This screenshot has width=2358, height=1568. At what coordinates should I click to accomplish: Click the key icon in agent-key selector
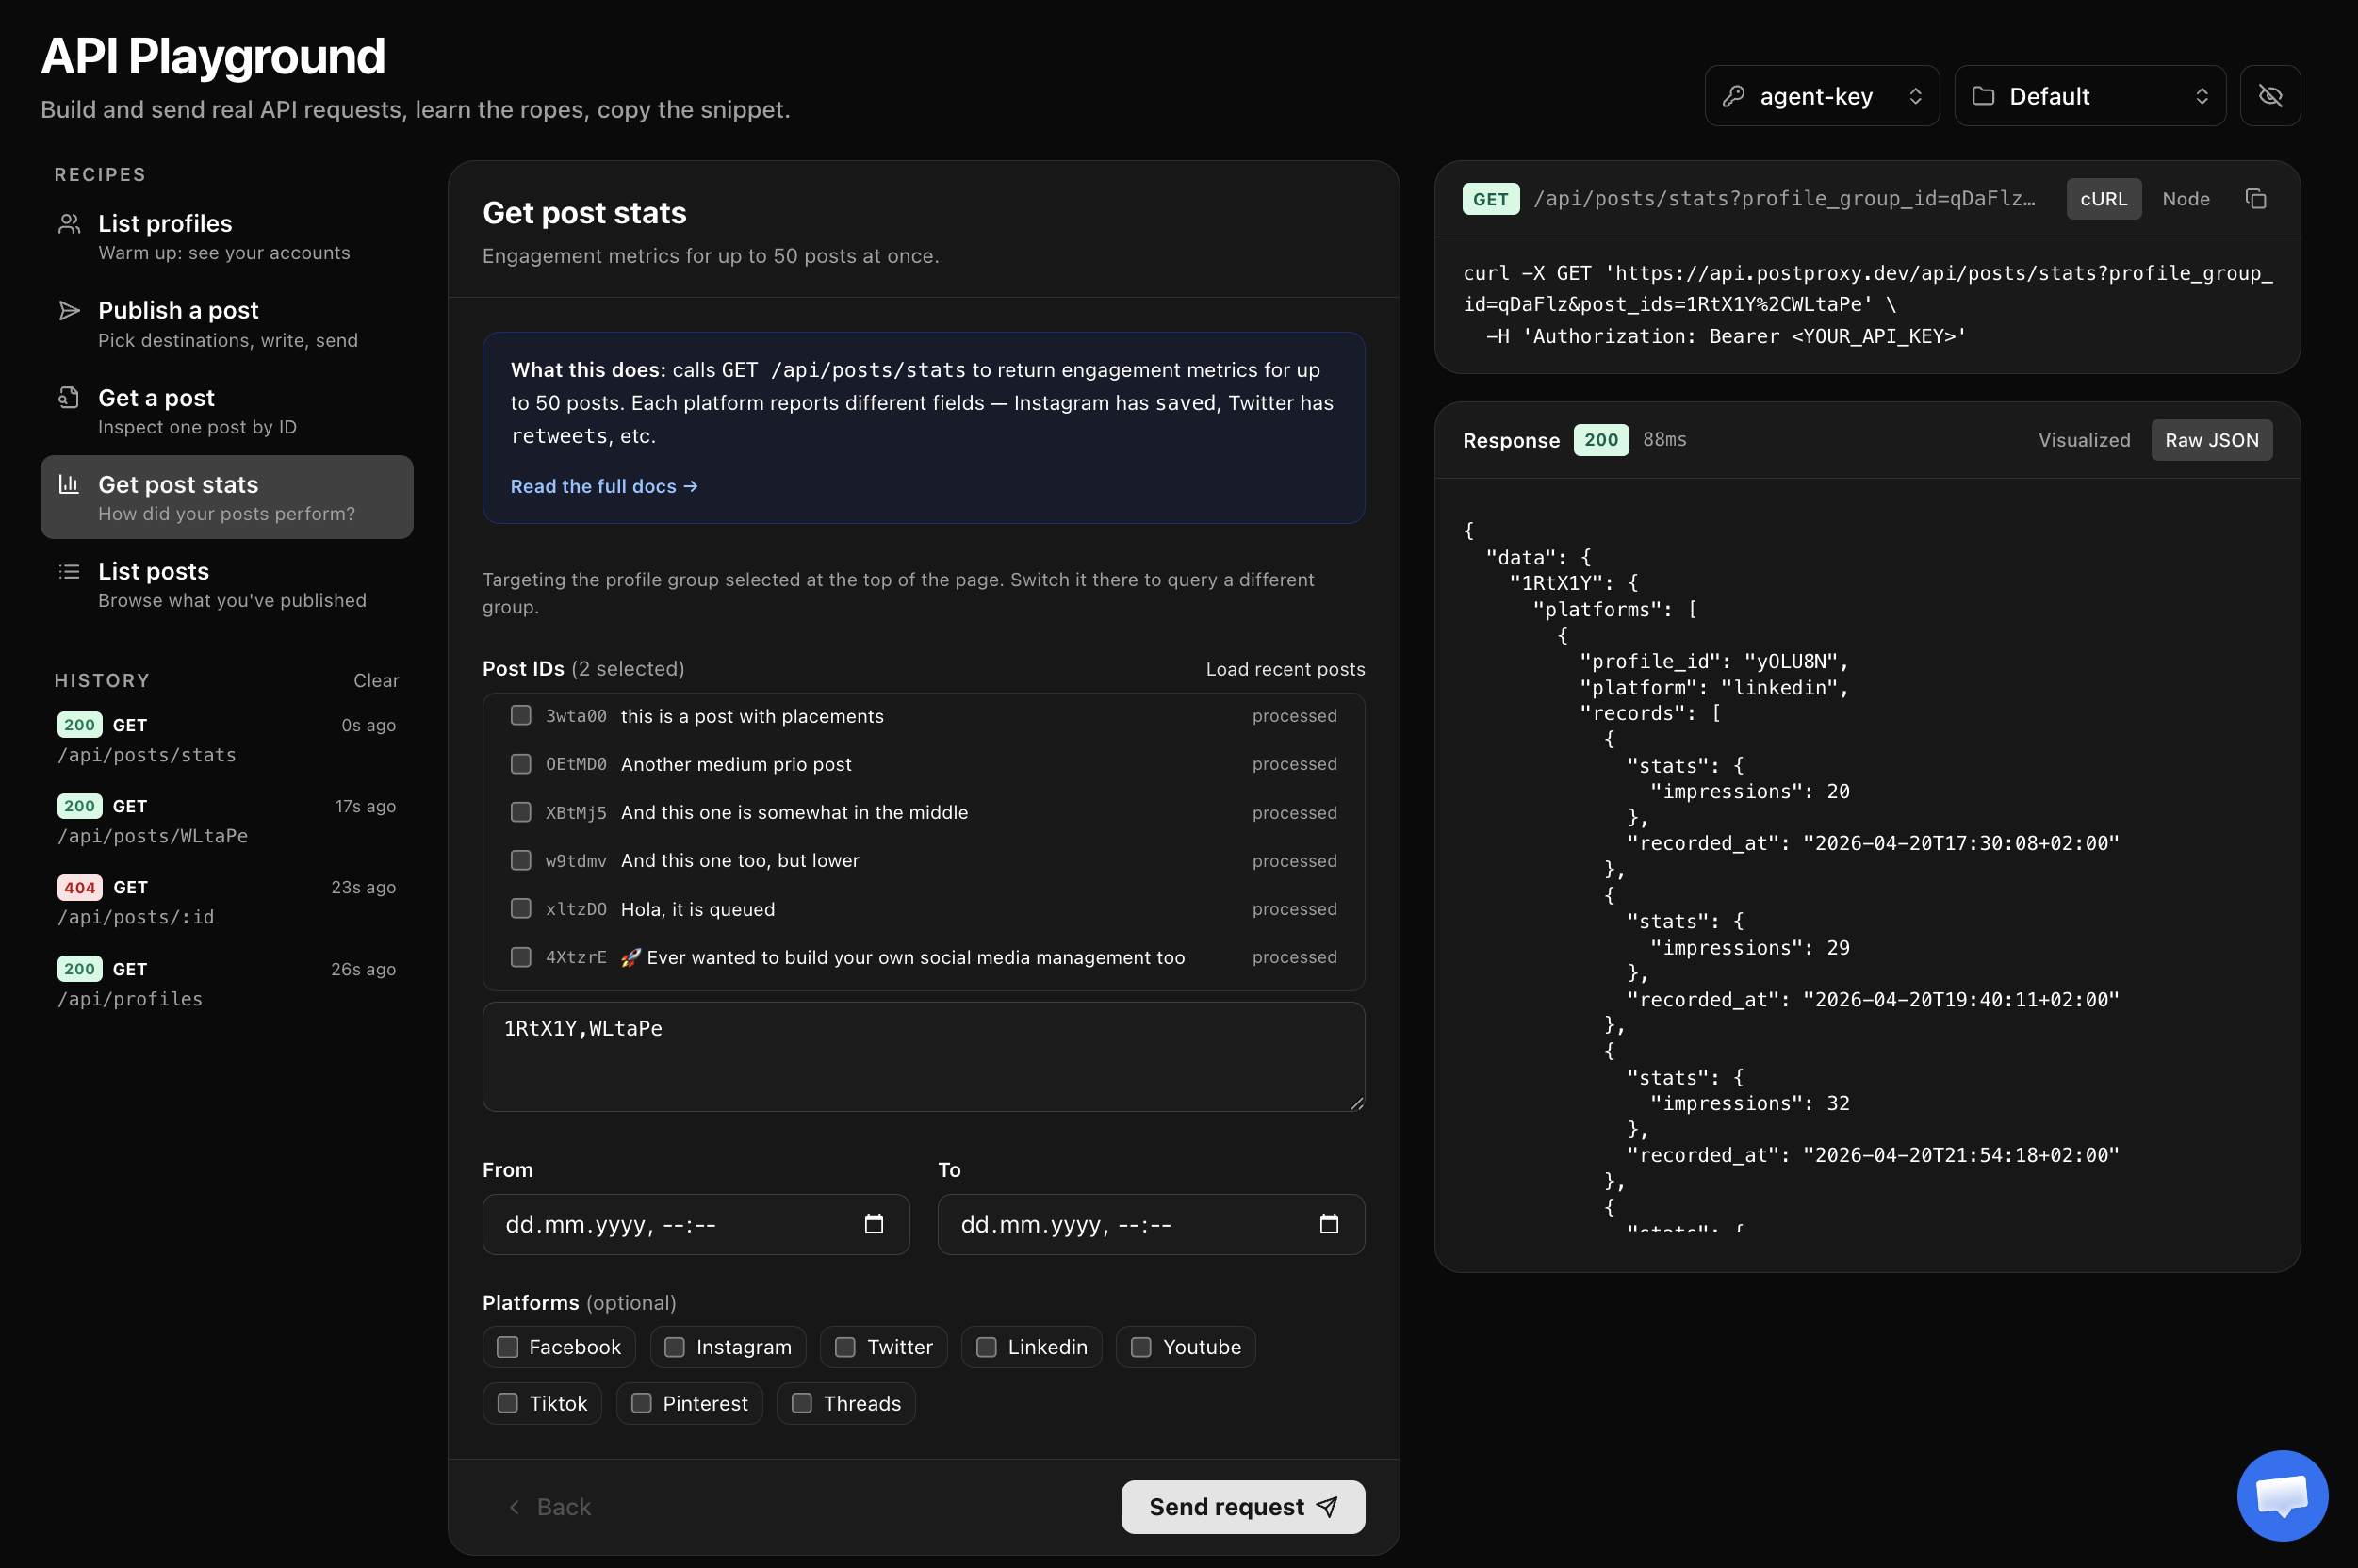tap(1734, 96)
